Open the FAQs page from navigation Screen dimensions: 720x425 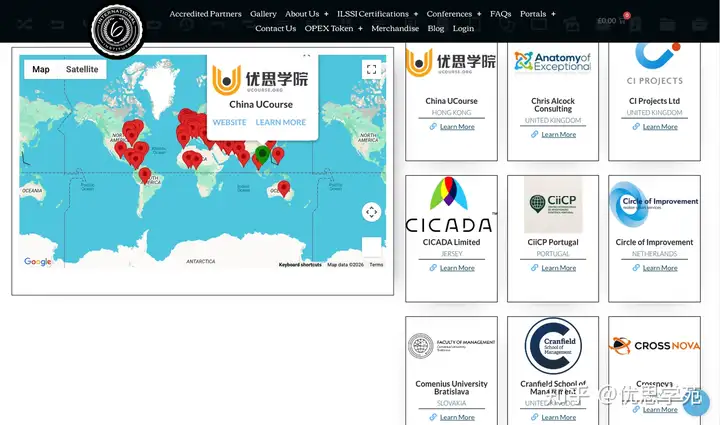pyautogui.click(x=501, y=14)
